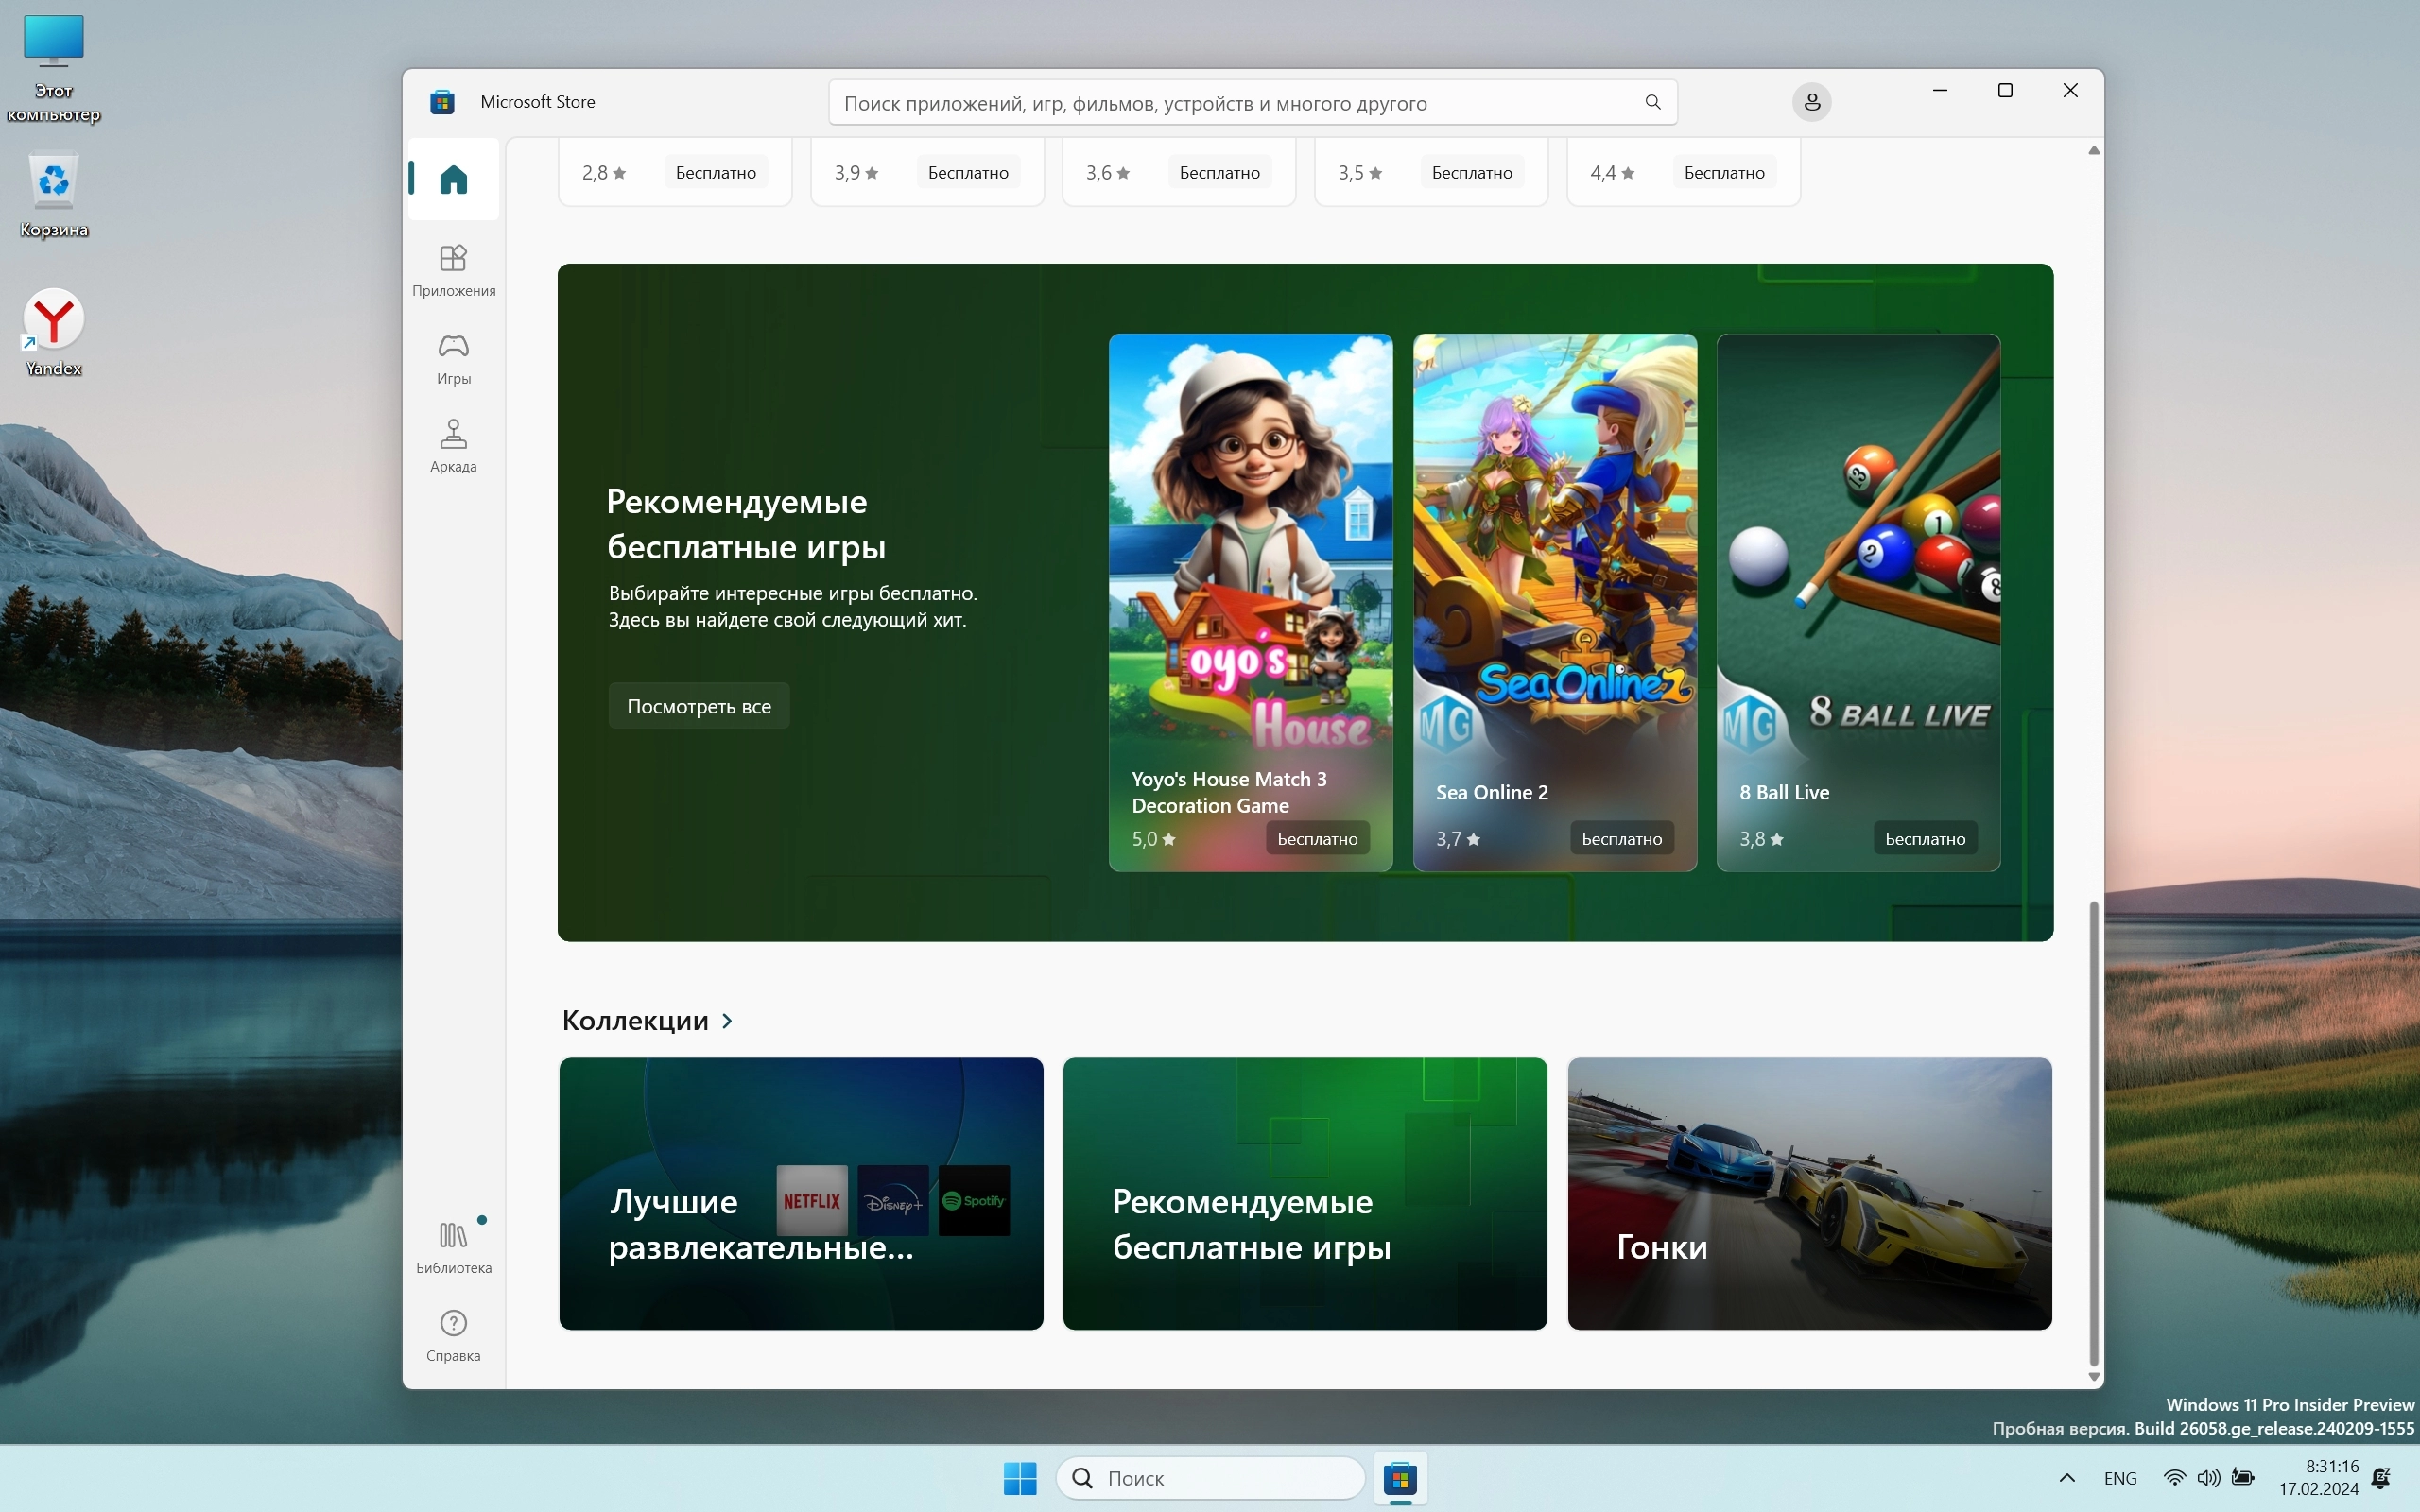Open the Приложения section in sidebar
This screenshot has width=2420, height=1512.
pos(453,270)
